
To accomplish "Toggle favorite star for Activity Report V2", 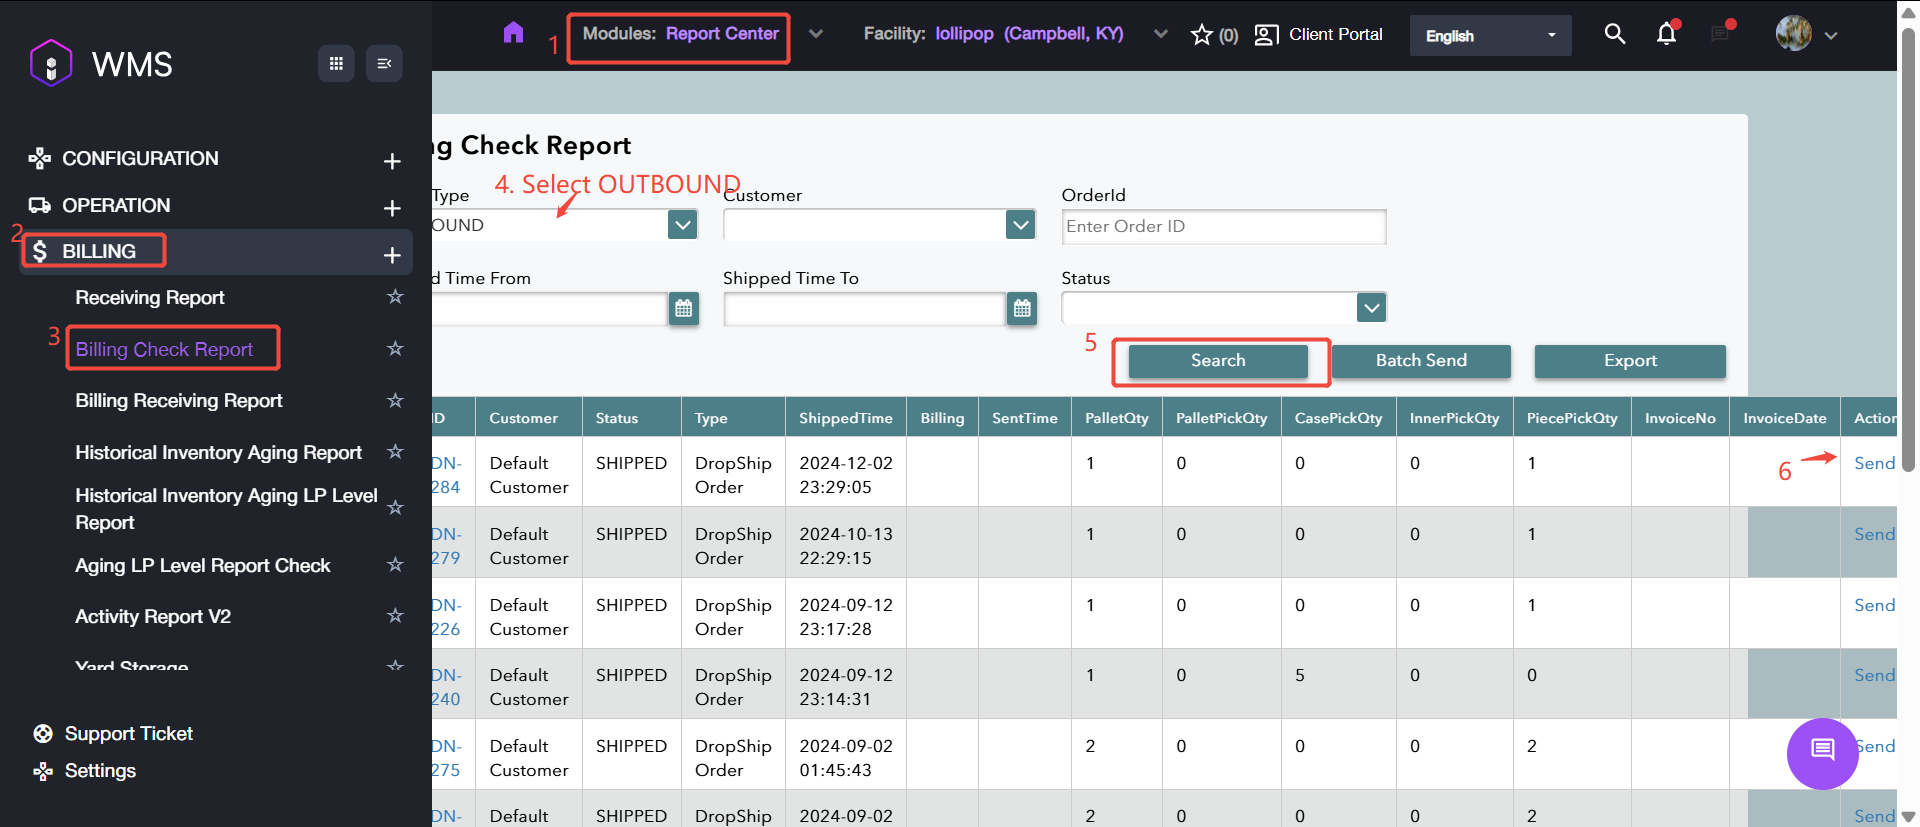I will point(395,616).
